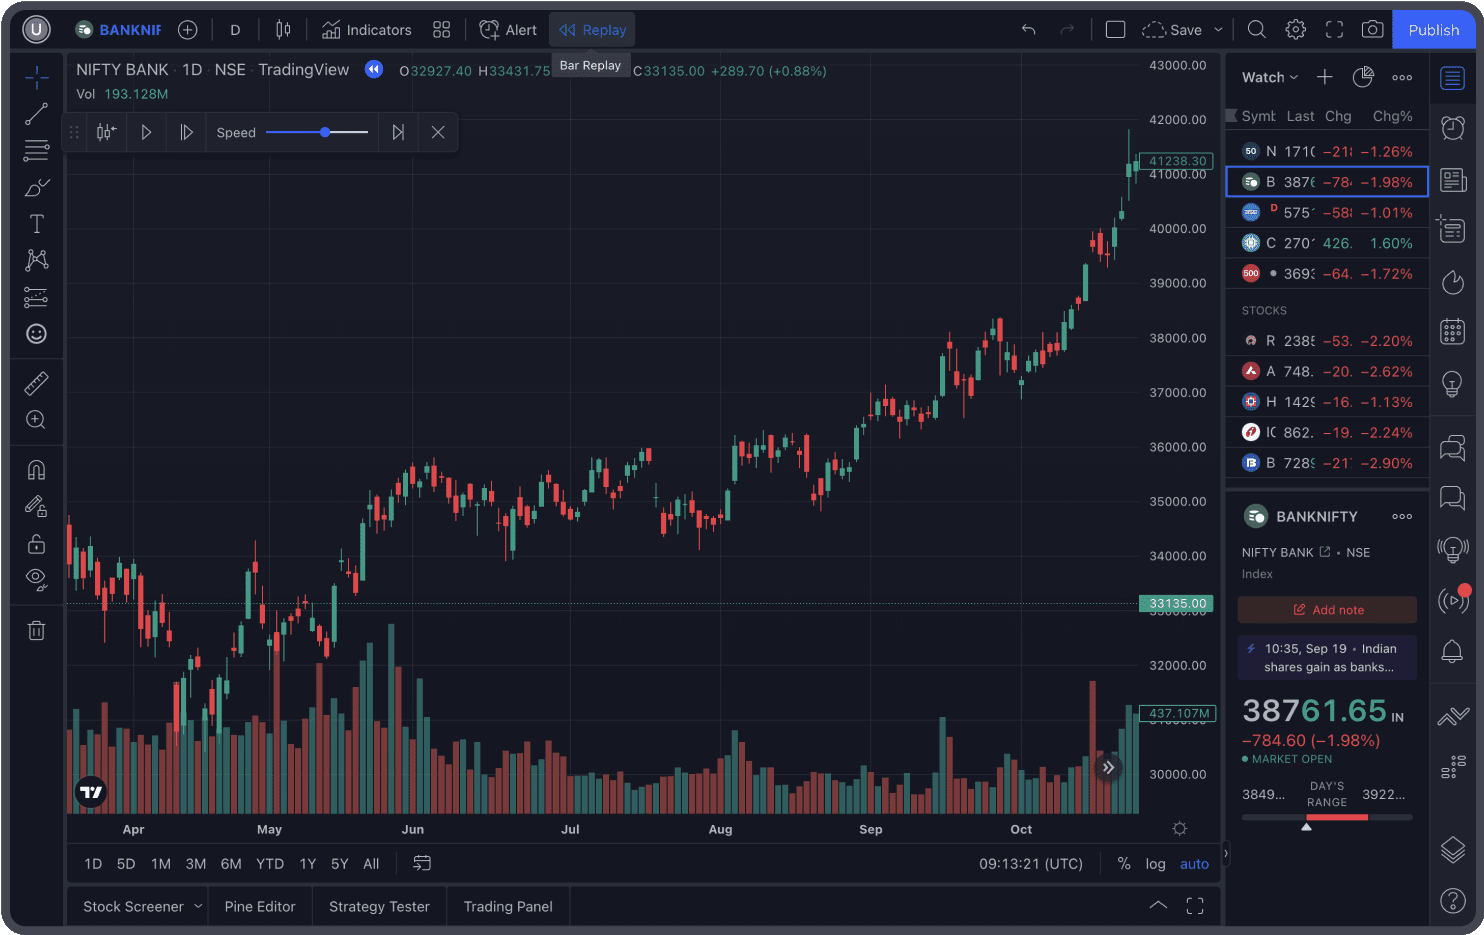The image size is (1484, 935).
Task: Open the Notifications bell panel
Action: pos(1452,652)
